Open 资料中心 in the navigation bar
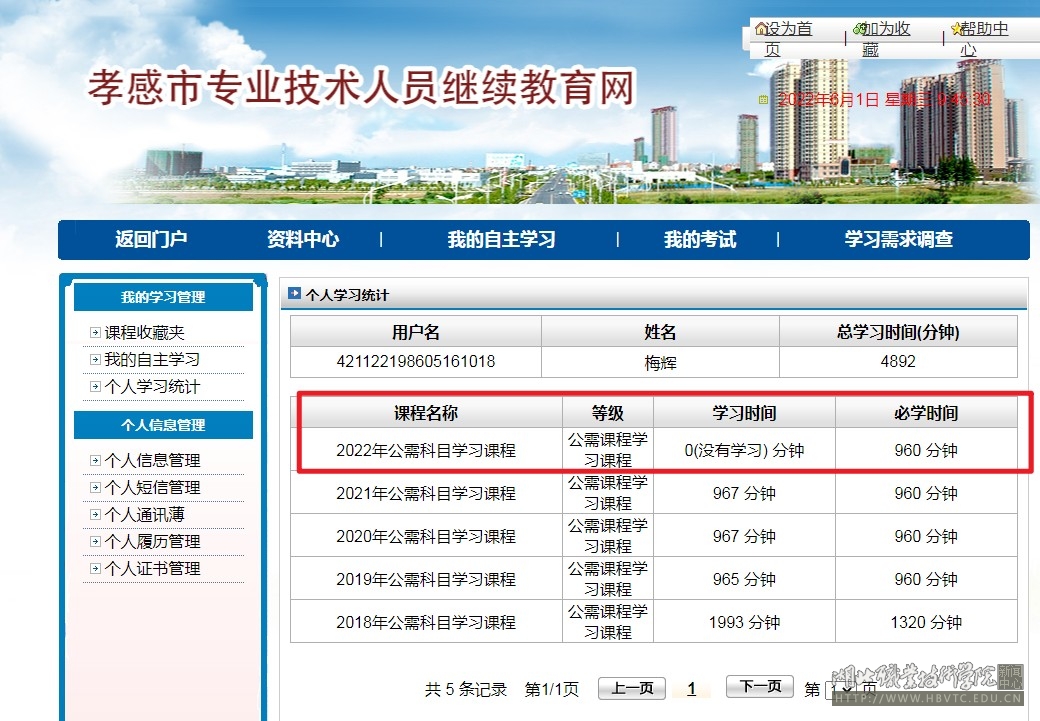This screenshot has width=1040, height=721. pyautogui.click(x=302, y=240)
